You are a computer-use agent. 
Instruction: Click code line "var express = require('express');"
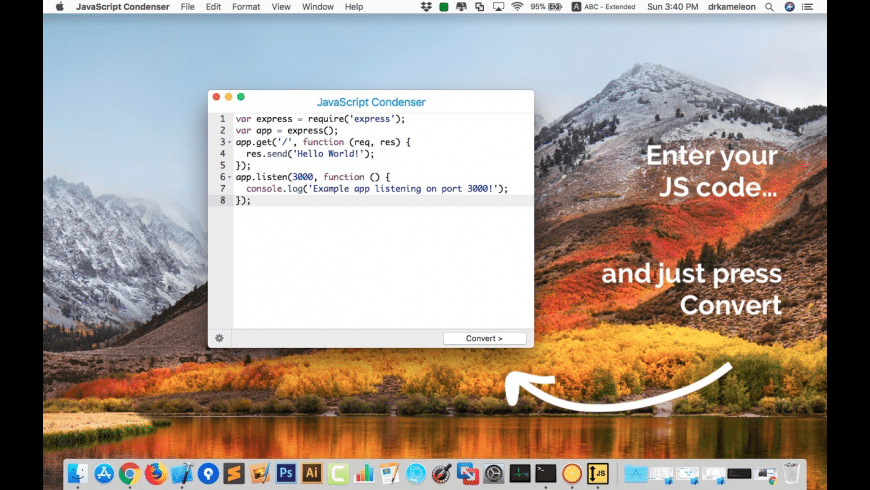(320, 119)
